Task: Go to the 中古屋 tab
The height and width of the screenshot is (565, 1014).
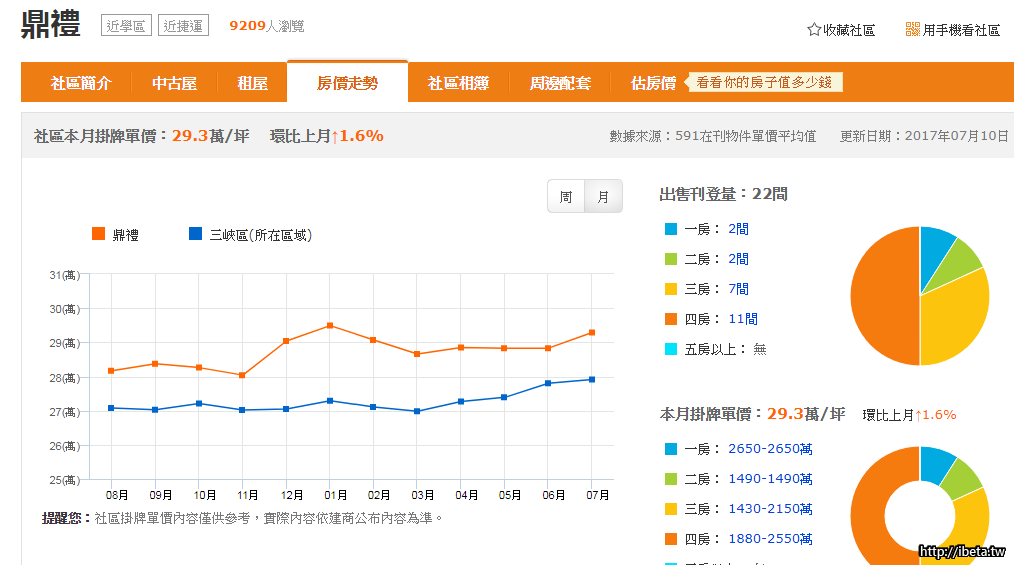Action: [174, 83]
